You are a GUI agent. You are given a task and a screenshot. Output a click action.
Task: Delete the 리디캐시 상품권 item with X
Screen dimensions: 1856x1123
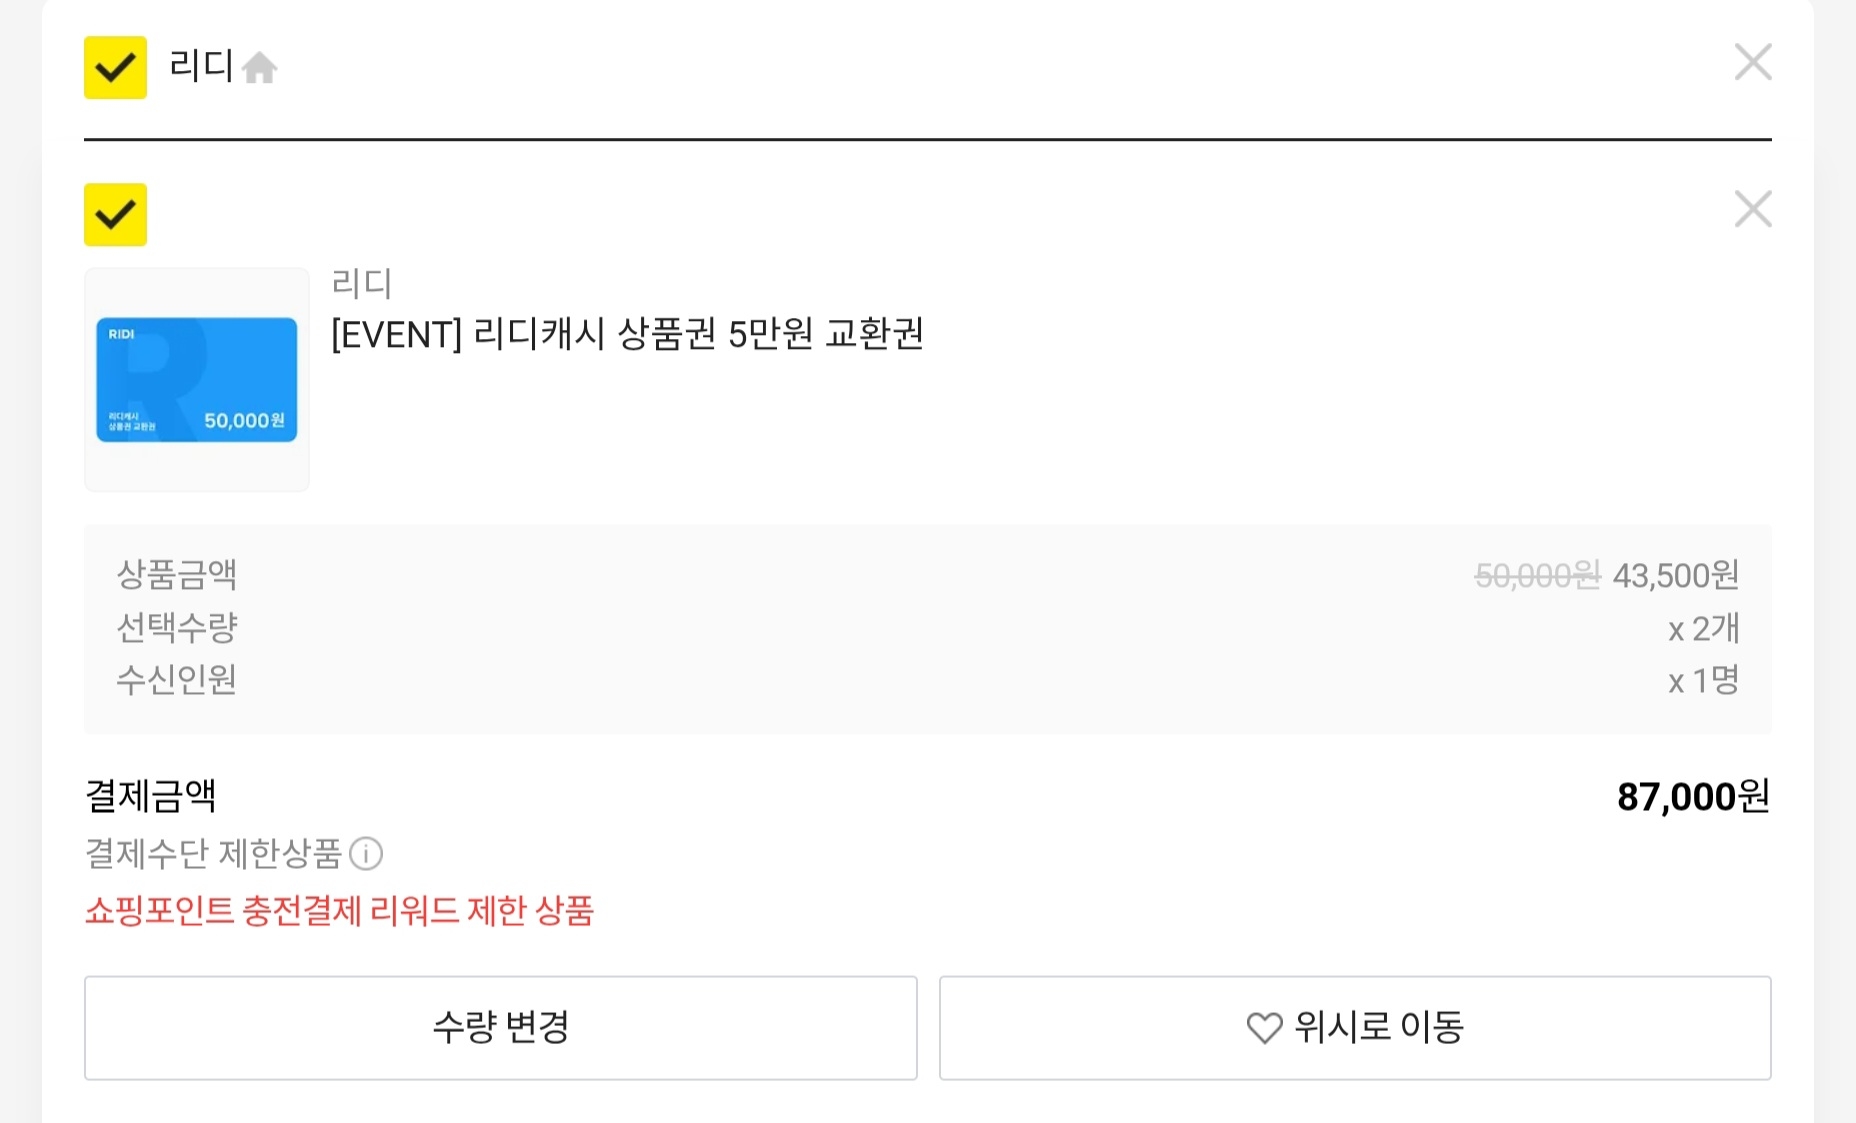1752,209
